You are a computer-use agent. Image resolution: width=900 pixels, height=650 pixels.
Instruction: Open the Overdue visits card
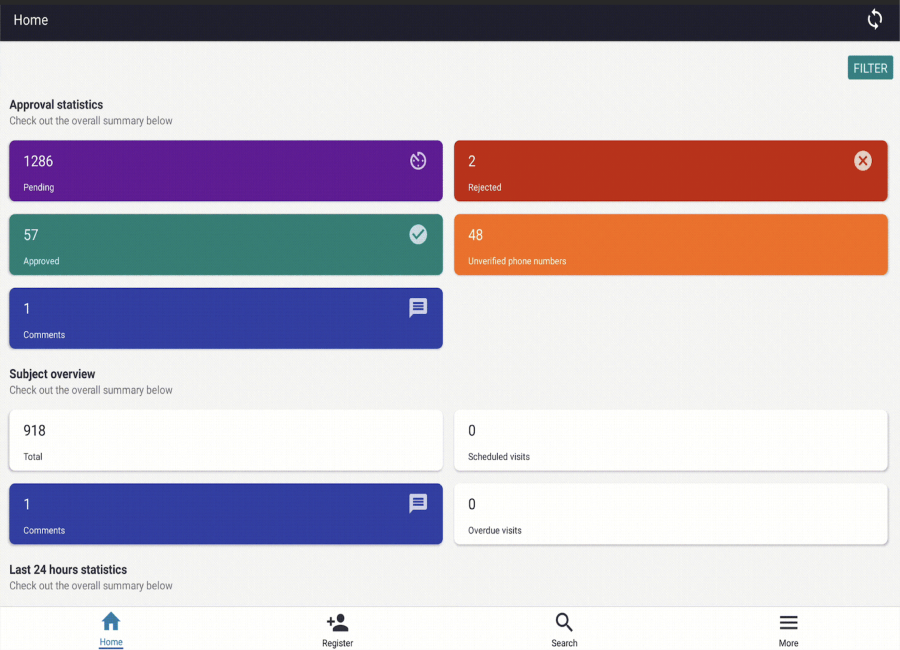[670, 514]
